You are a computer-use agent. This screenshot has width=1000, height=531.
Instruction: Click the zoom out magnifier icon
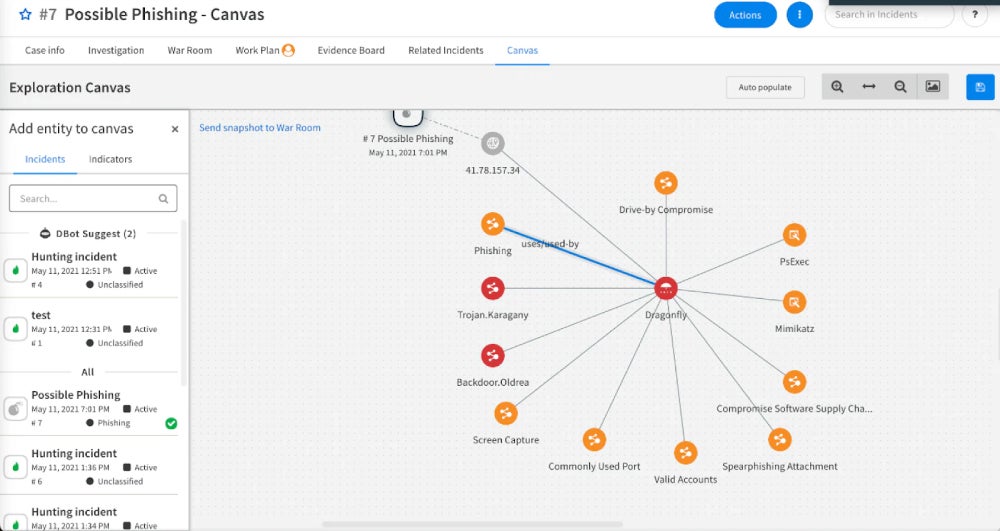click(901, 87)
